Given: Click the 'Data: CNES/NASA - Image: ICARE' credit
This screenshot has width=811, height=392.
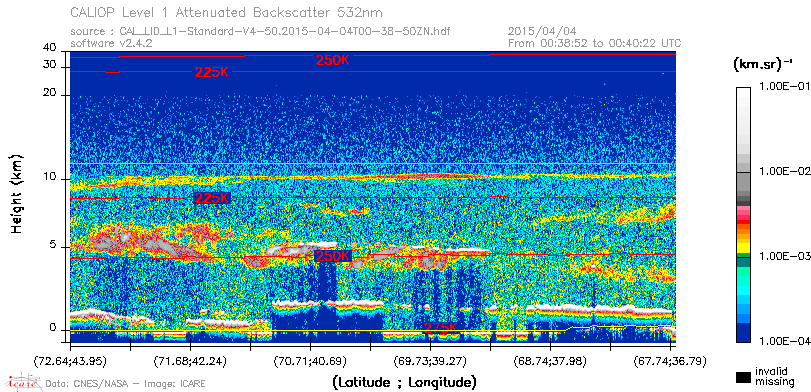Looking at the screenshot, I should tap(125, 384).
